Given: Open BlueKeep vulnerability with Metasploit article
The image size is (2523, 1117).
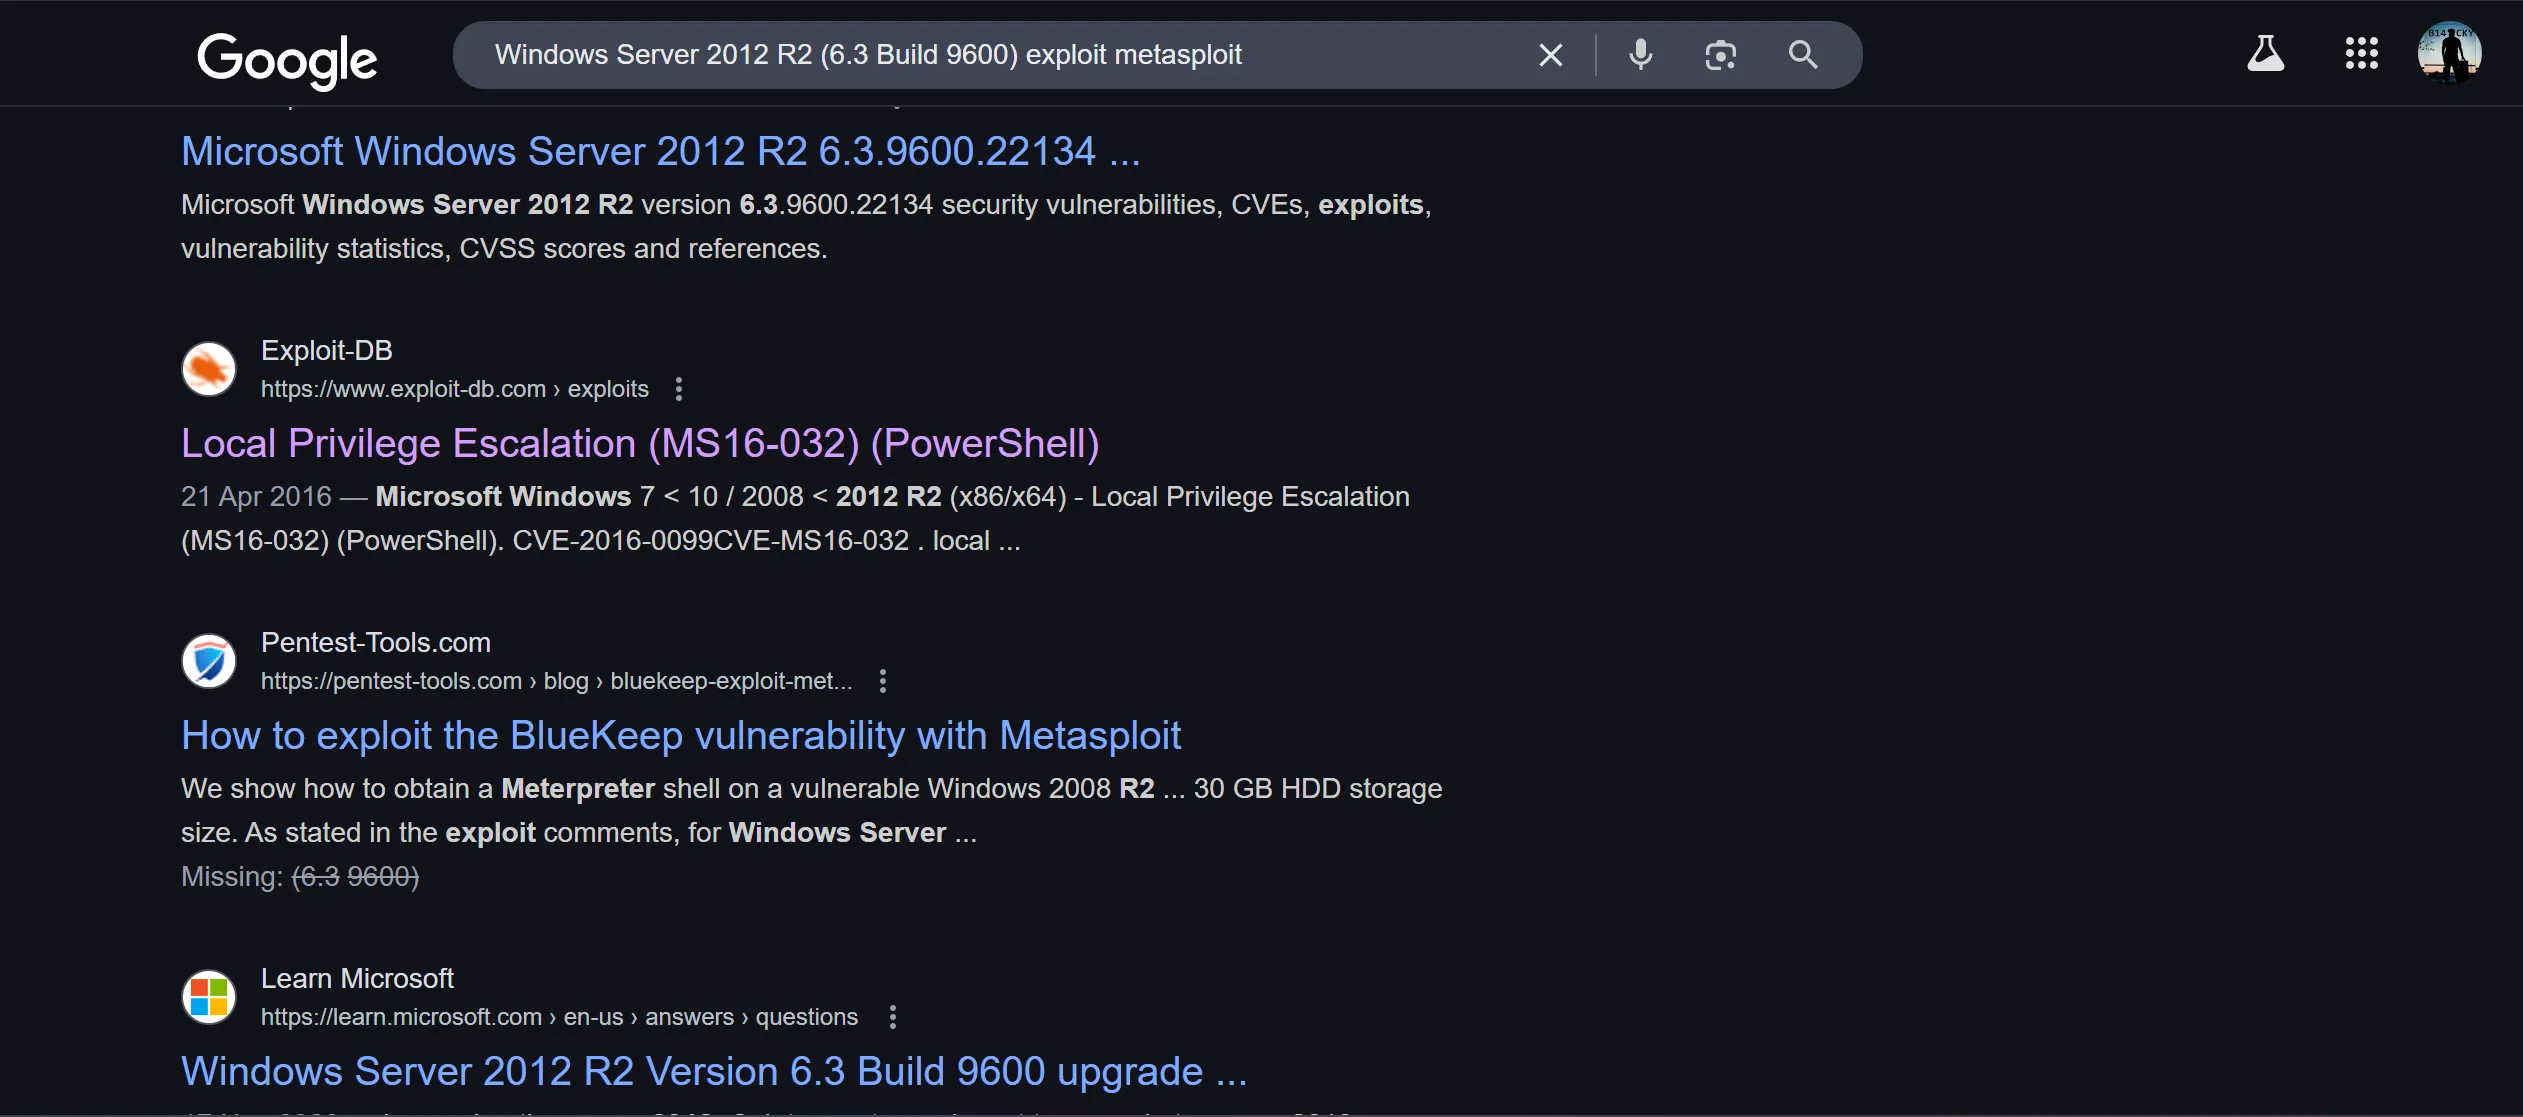Looking at the screenshot, I should (x=680, y=736).
